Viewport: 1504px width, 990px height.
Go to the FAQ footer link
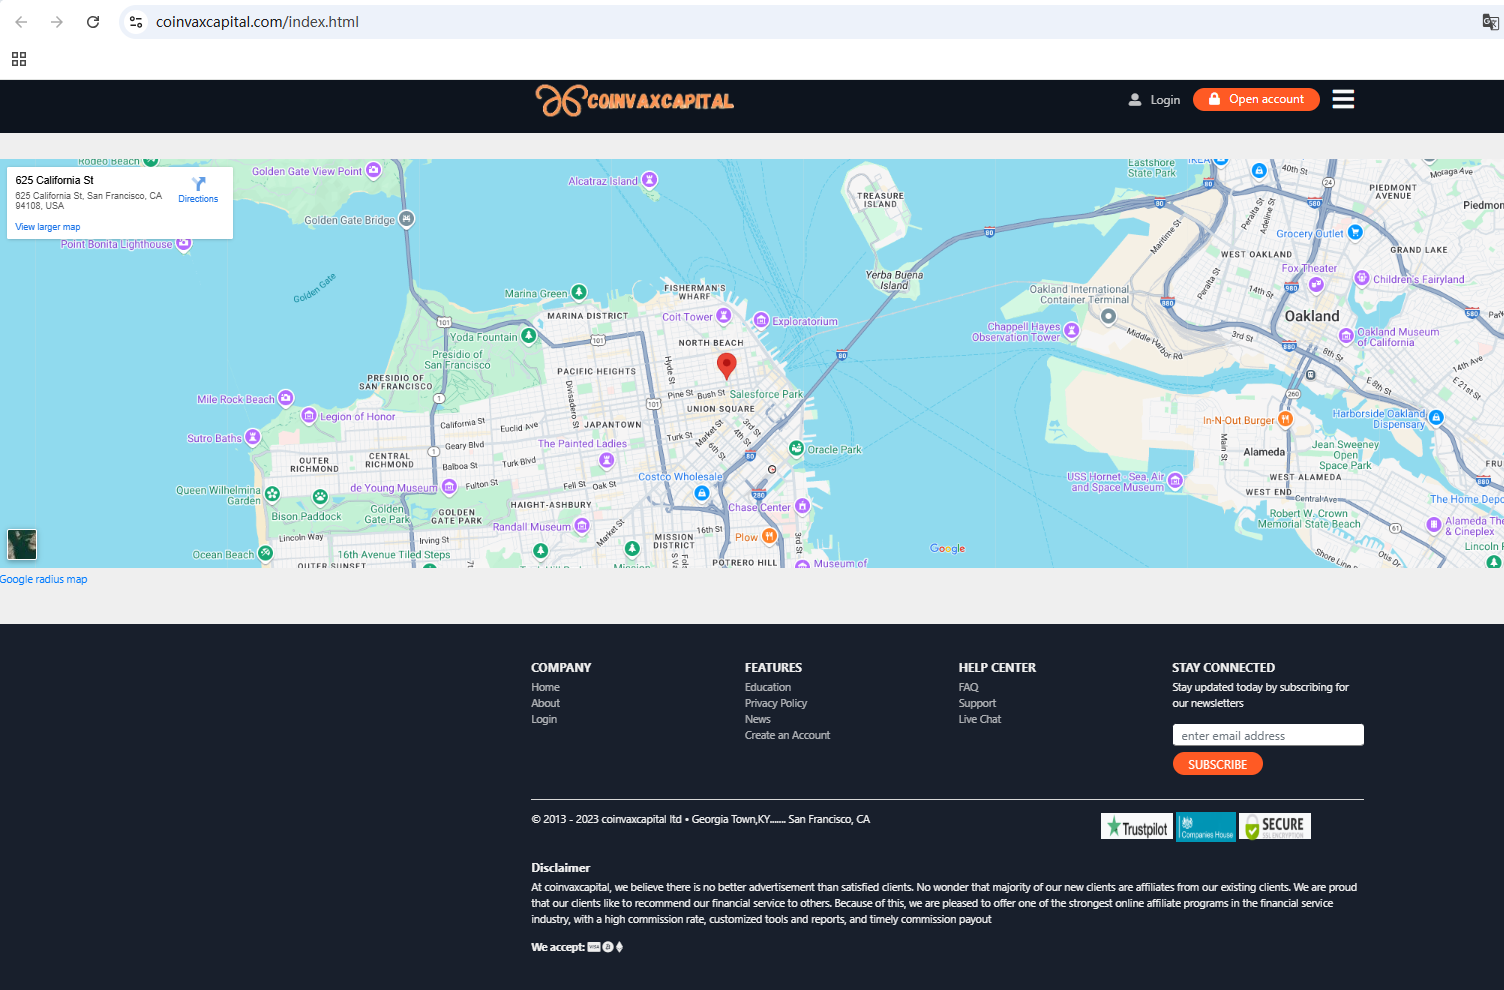click(968, 687)
